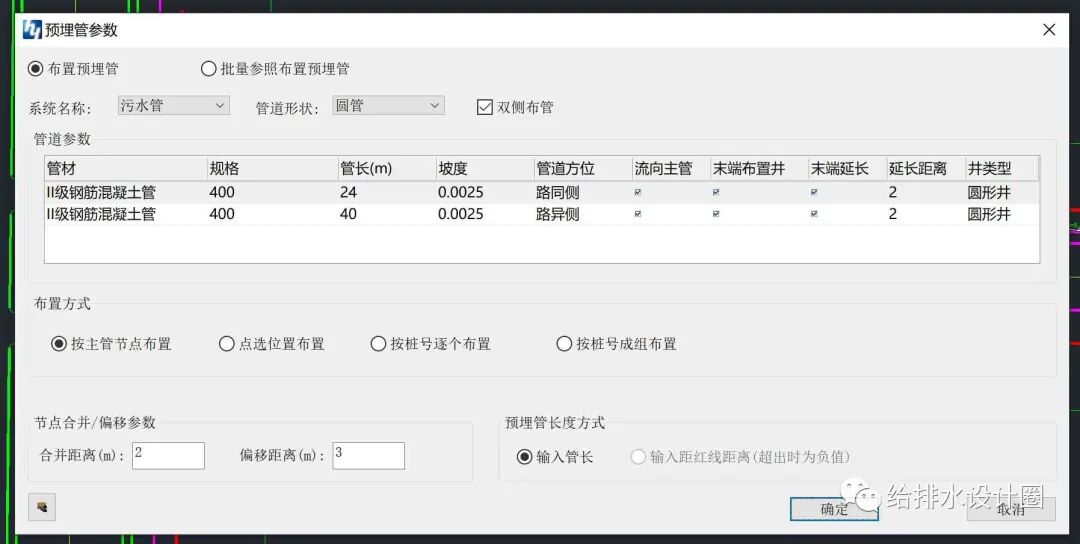The height and width of the screenshot is (544, 1080).
Task: Choose 点选位置布置 radio button
Action: click(x=271, y=344)
